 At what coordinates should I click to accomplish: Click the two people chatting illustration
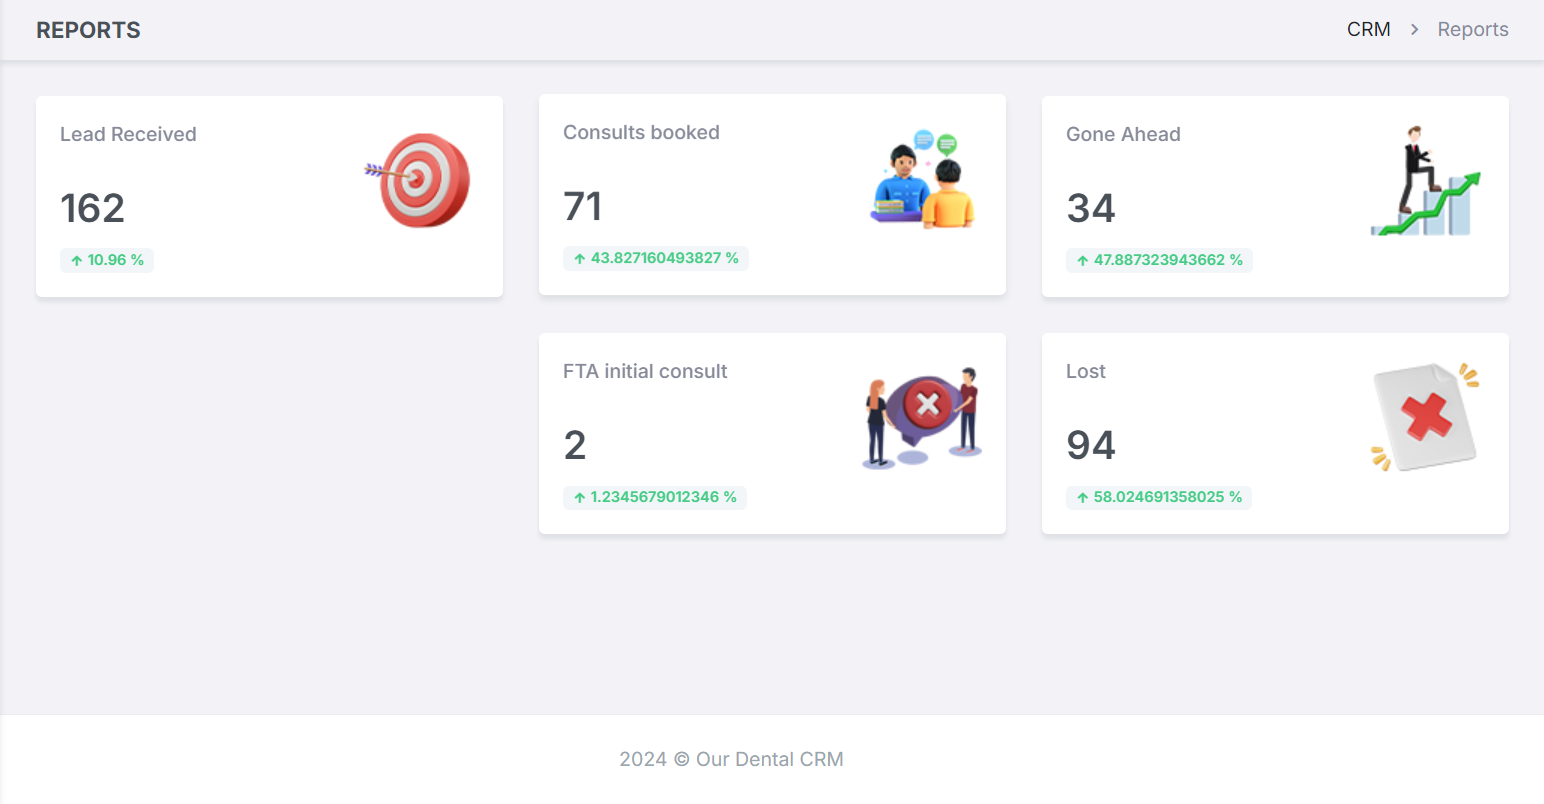pos(922,179)
